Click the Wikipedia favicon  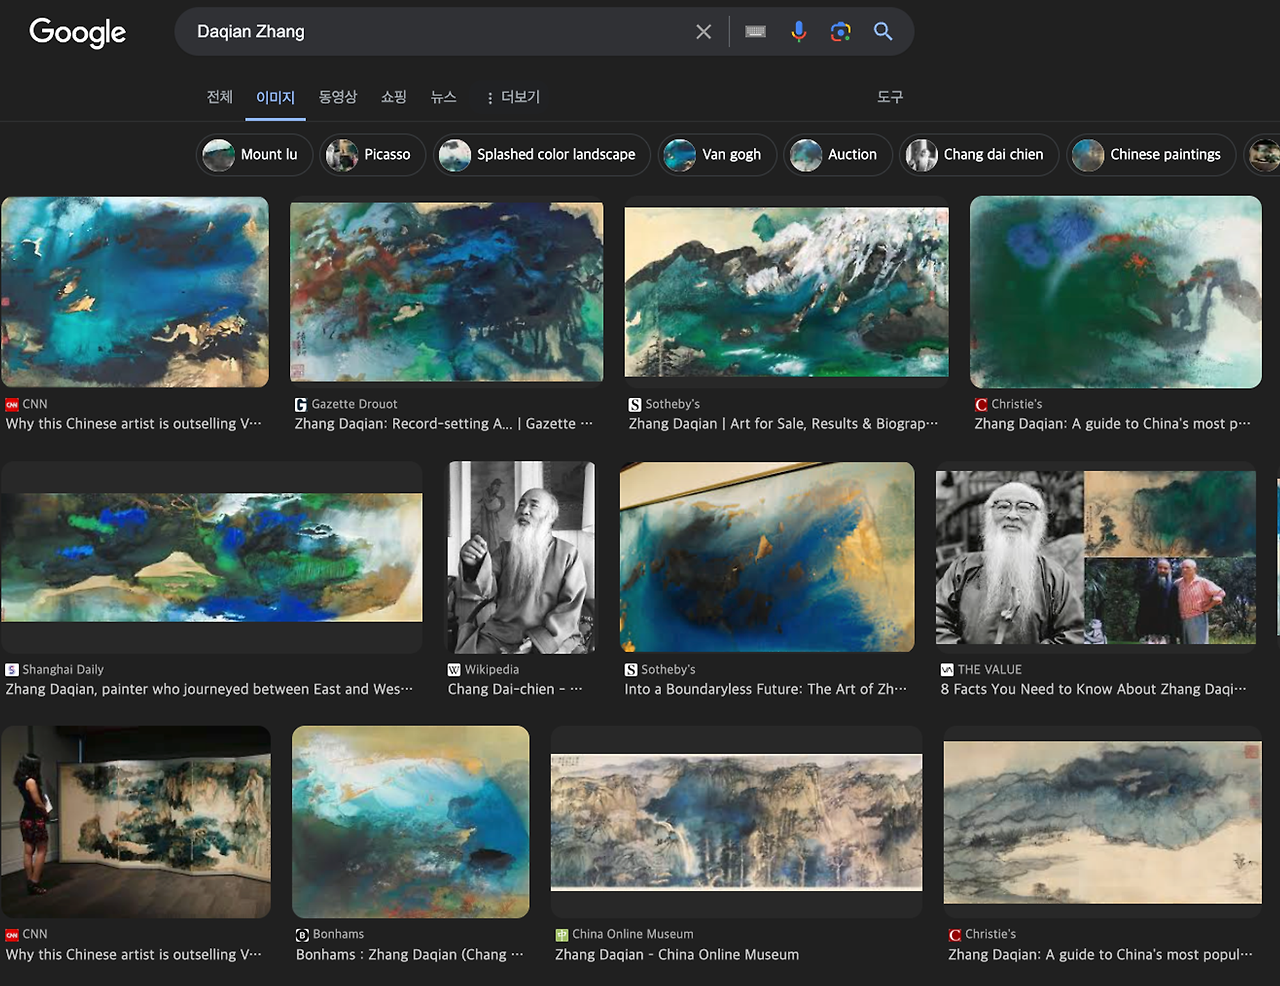tap(454, 670)
